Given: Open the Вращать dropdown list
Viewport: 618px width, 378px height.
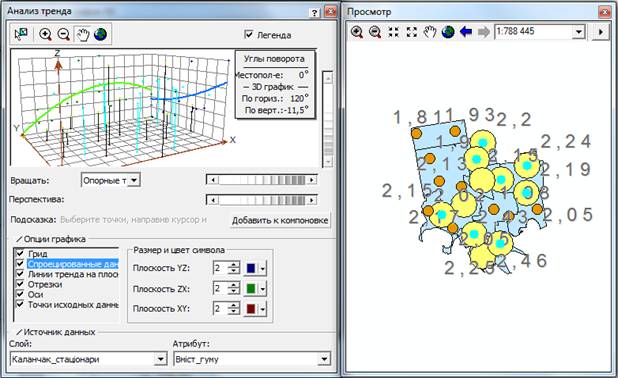Looking at the screenshot, I should 134,181.
